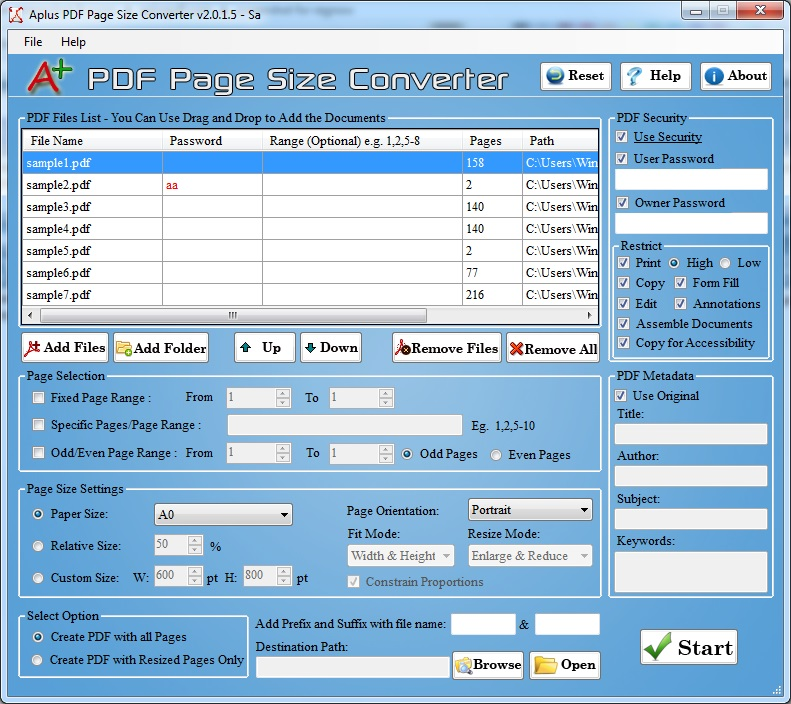
Task: Click the Reset button
Action: (x=576, y=76)
